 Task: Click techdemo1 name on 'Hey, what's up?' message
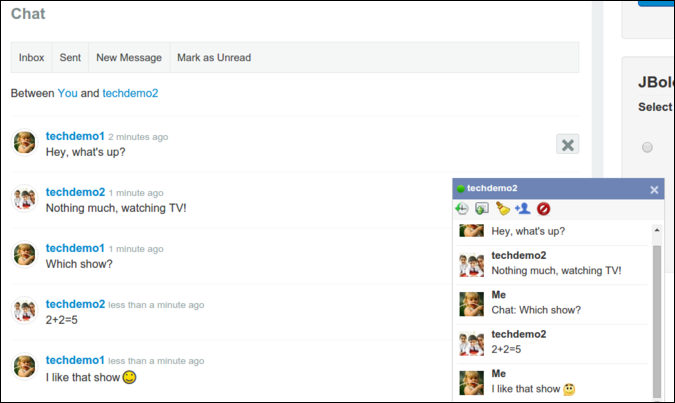point(75,136)
